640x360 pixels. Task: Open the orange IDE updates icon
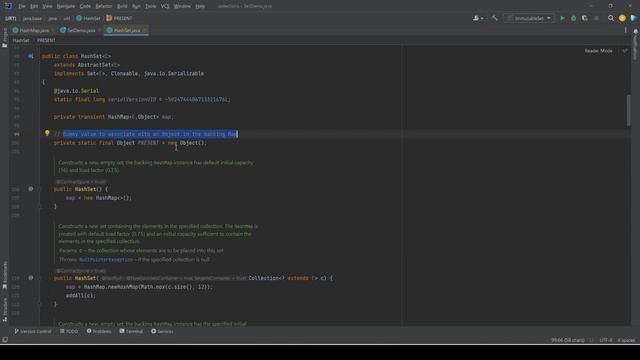coord(622,18)
